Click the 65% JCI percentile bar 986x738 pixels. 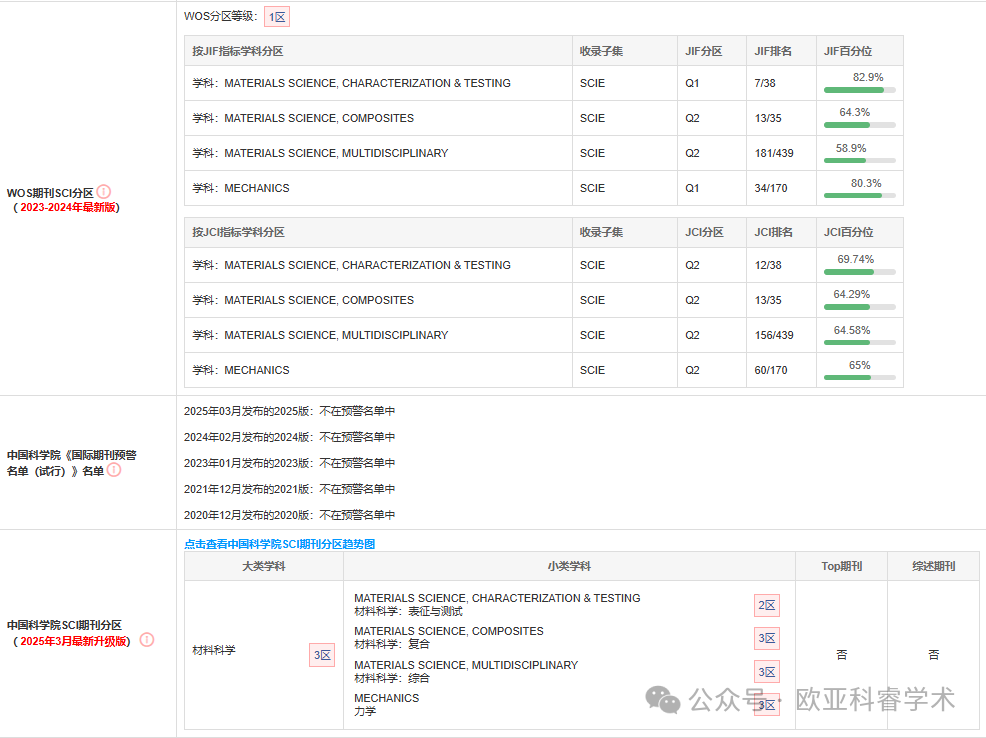[860, 378]
